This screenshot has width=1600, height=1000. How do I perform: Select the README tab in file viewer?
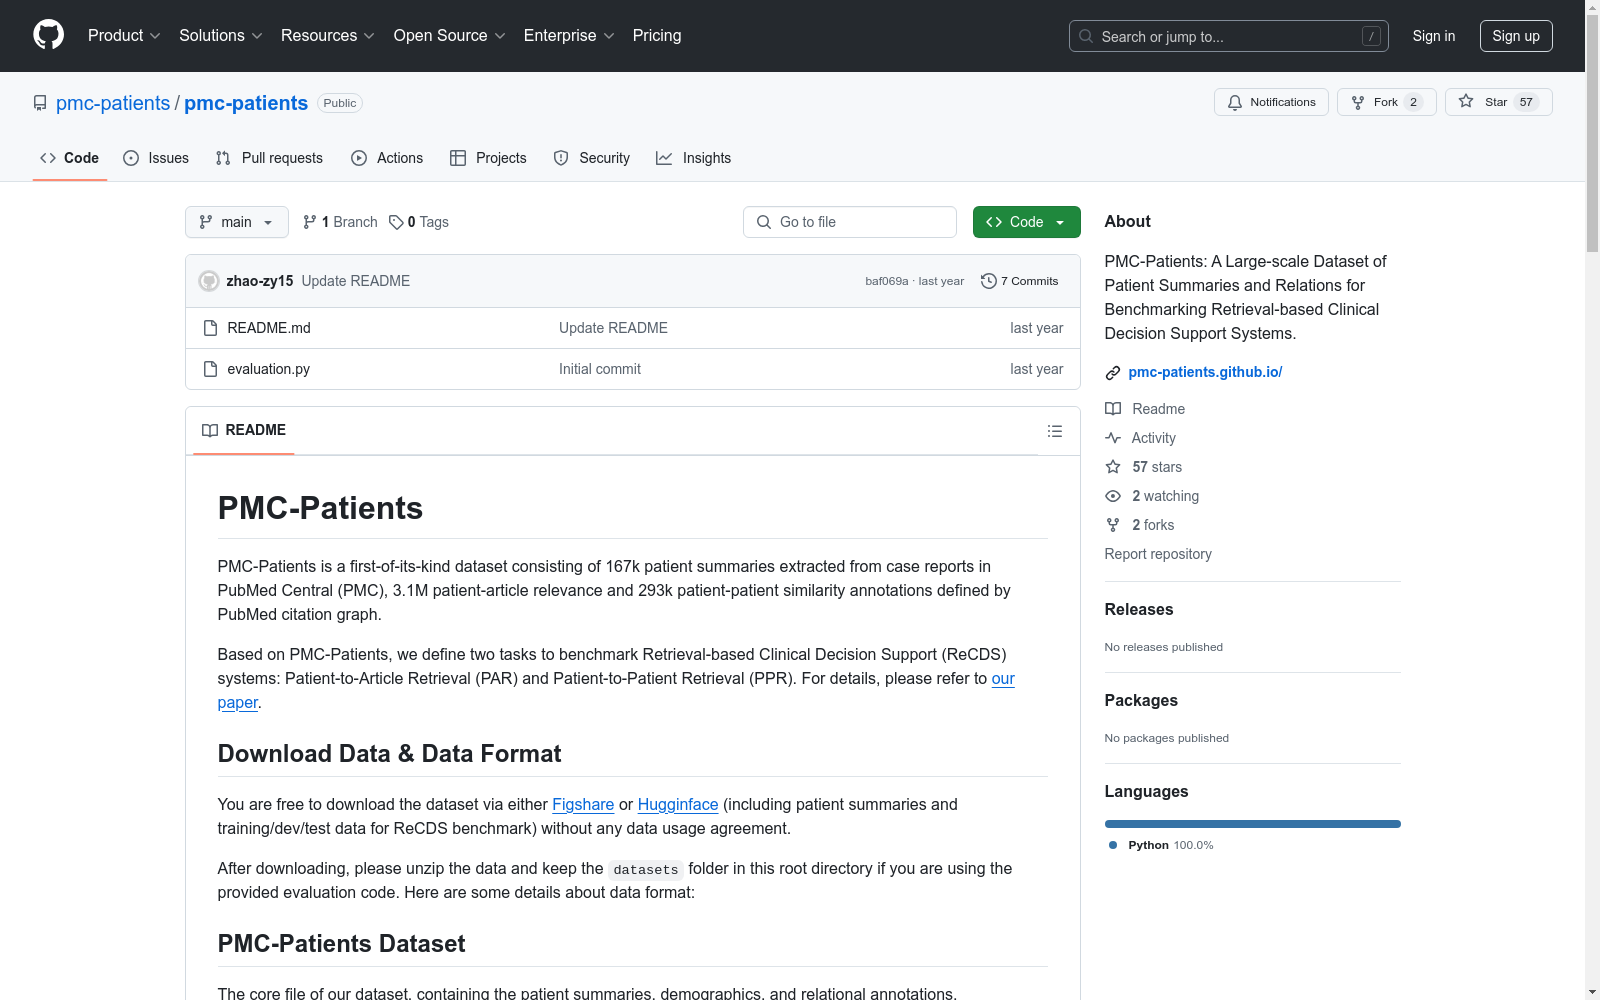pyautogui.click(x=244, y=430)
